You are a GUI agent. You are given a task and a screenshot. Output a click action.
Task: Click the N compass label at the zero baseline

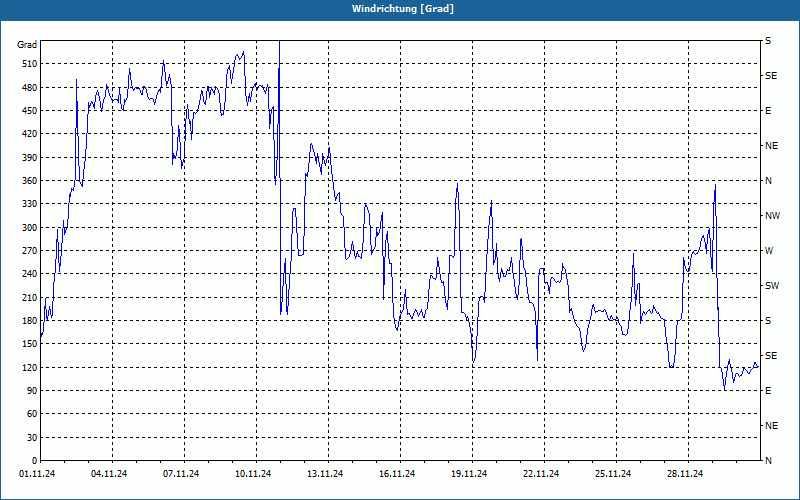(x=768, y=461)
